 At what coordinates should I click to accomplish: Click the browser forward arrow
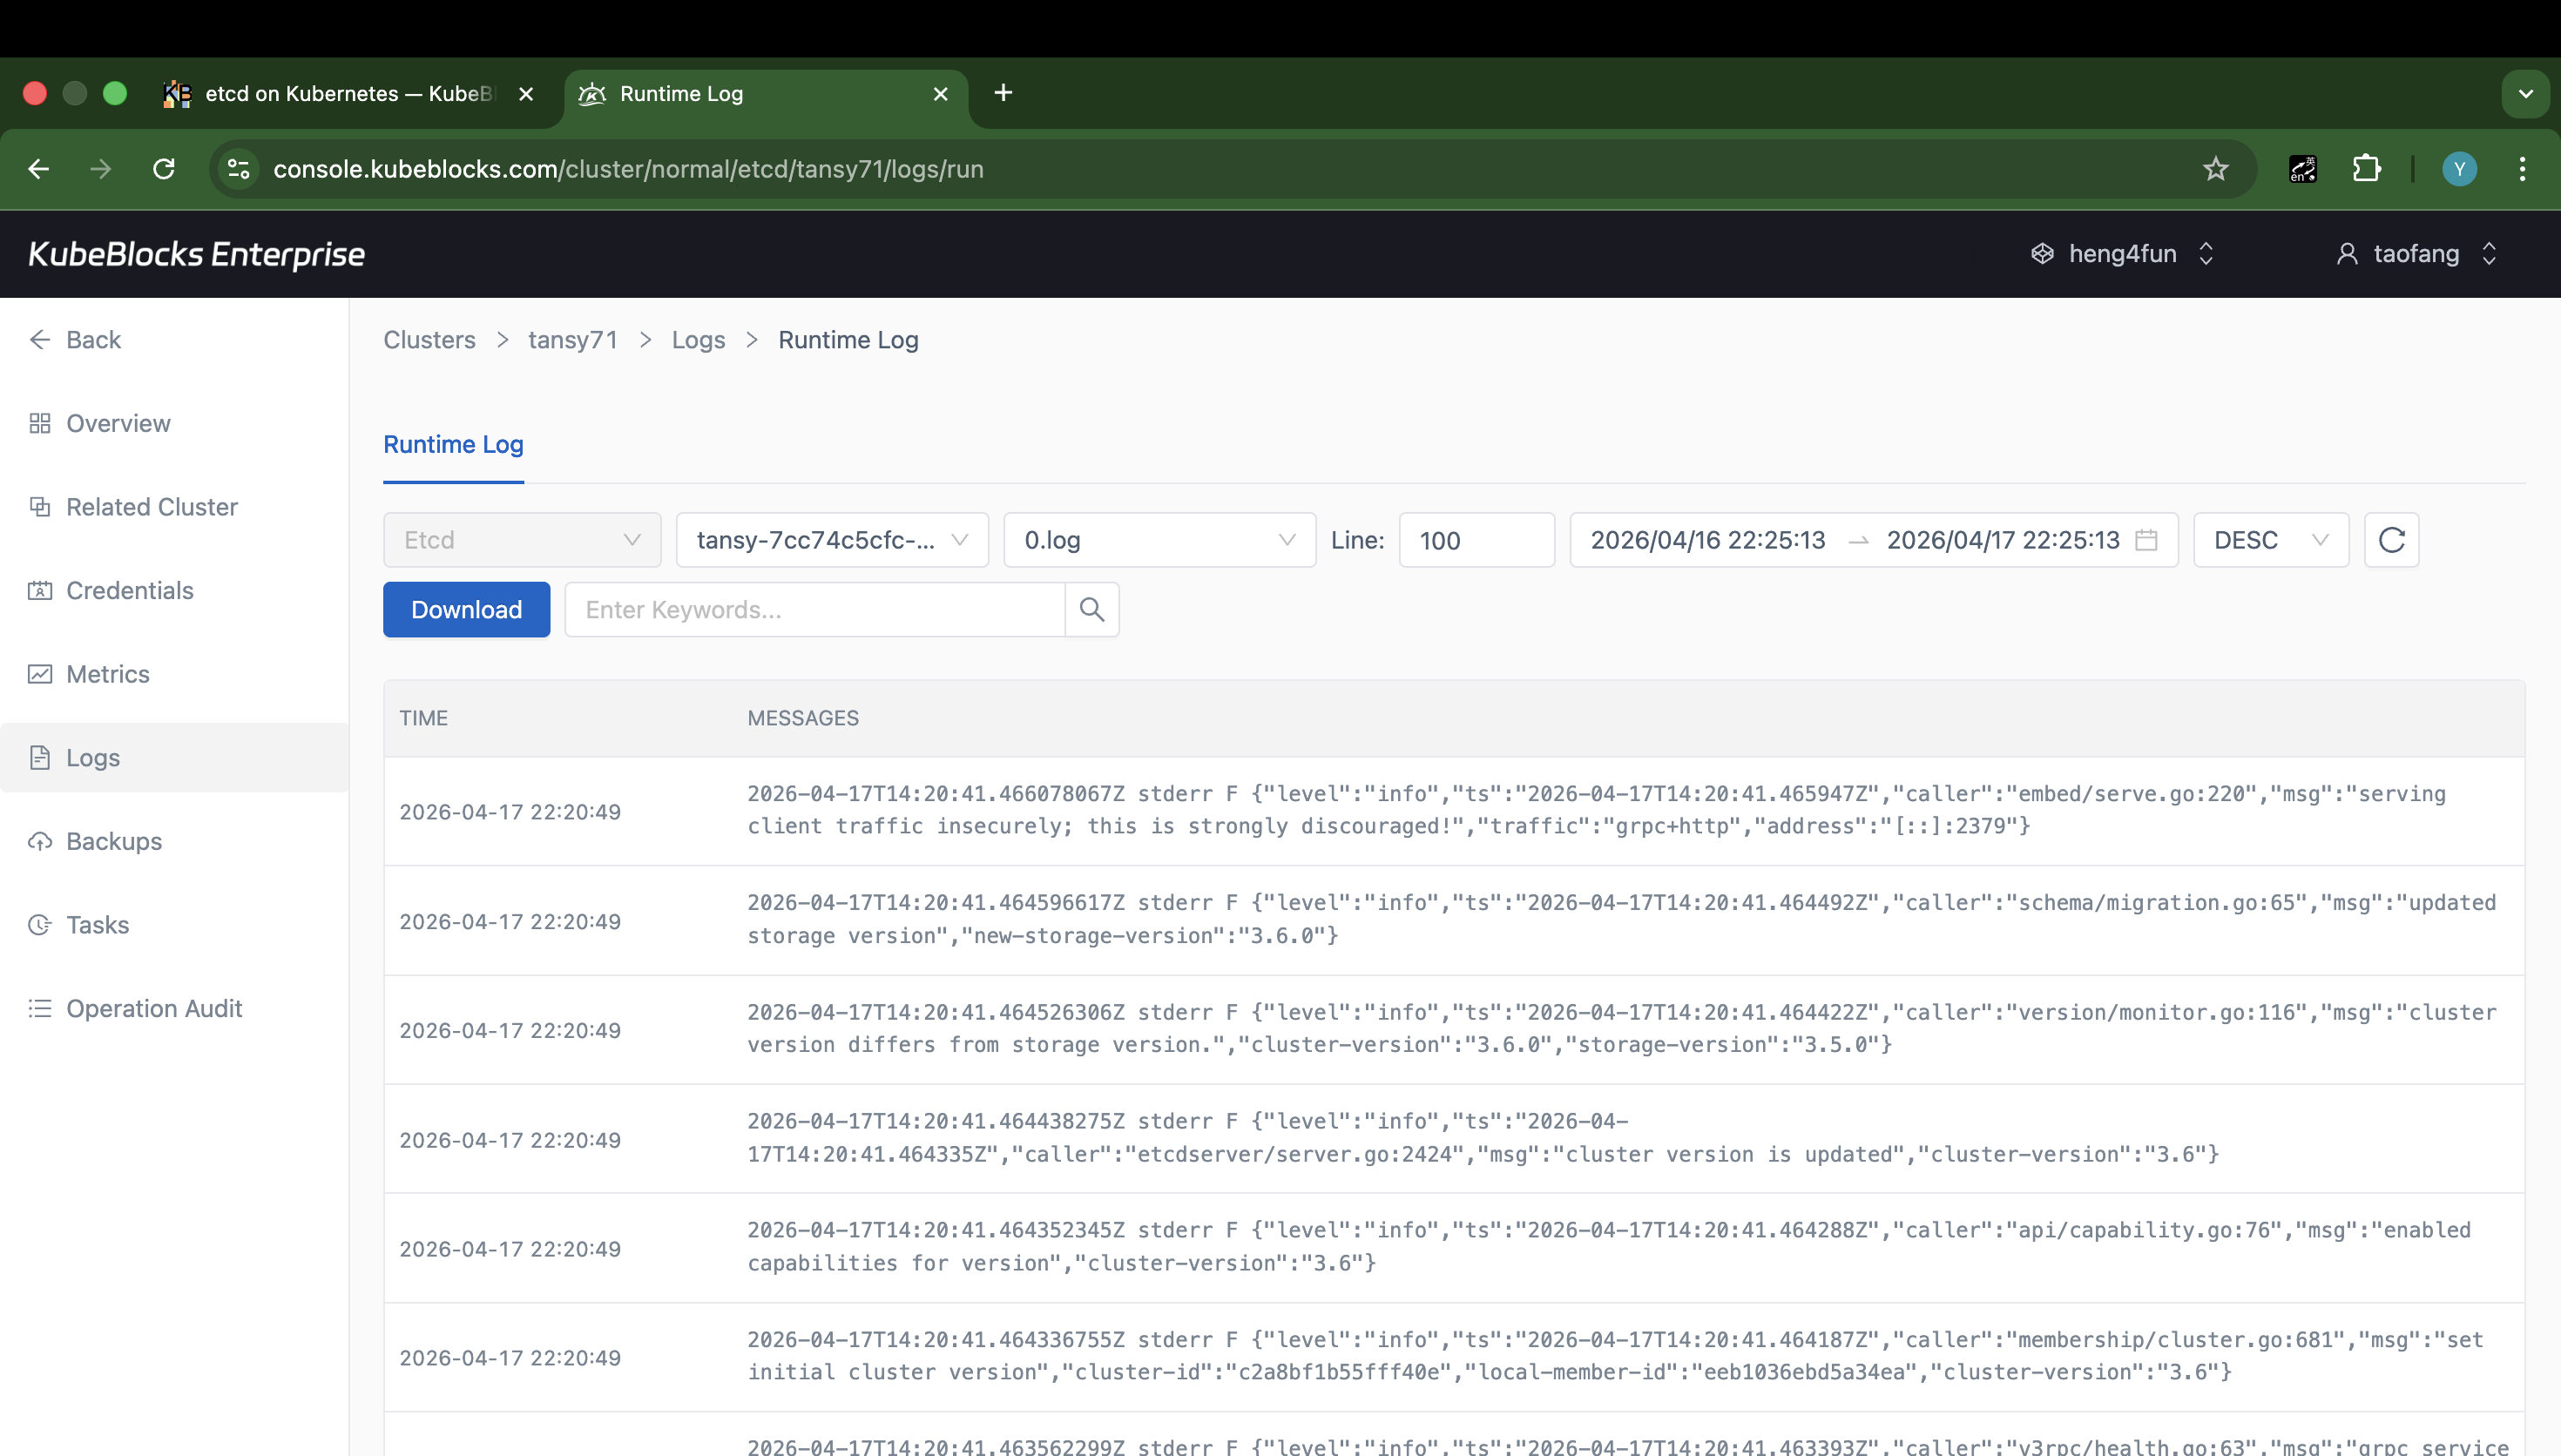click(101, 169)
